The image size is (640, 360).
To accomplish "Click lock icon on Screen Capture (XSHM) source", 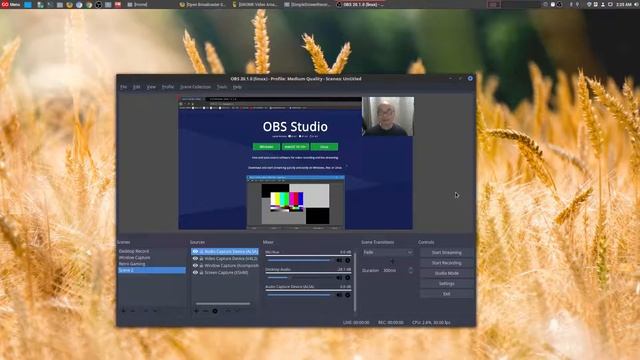I will click(x=201, y=273).
